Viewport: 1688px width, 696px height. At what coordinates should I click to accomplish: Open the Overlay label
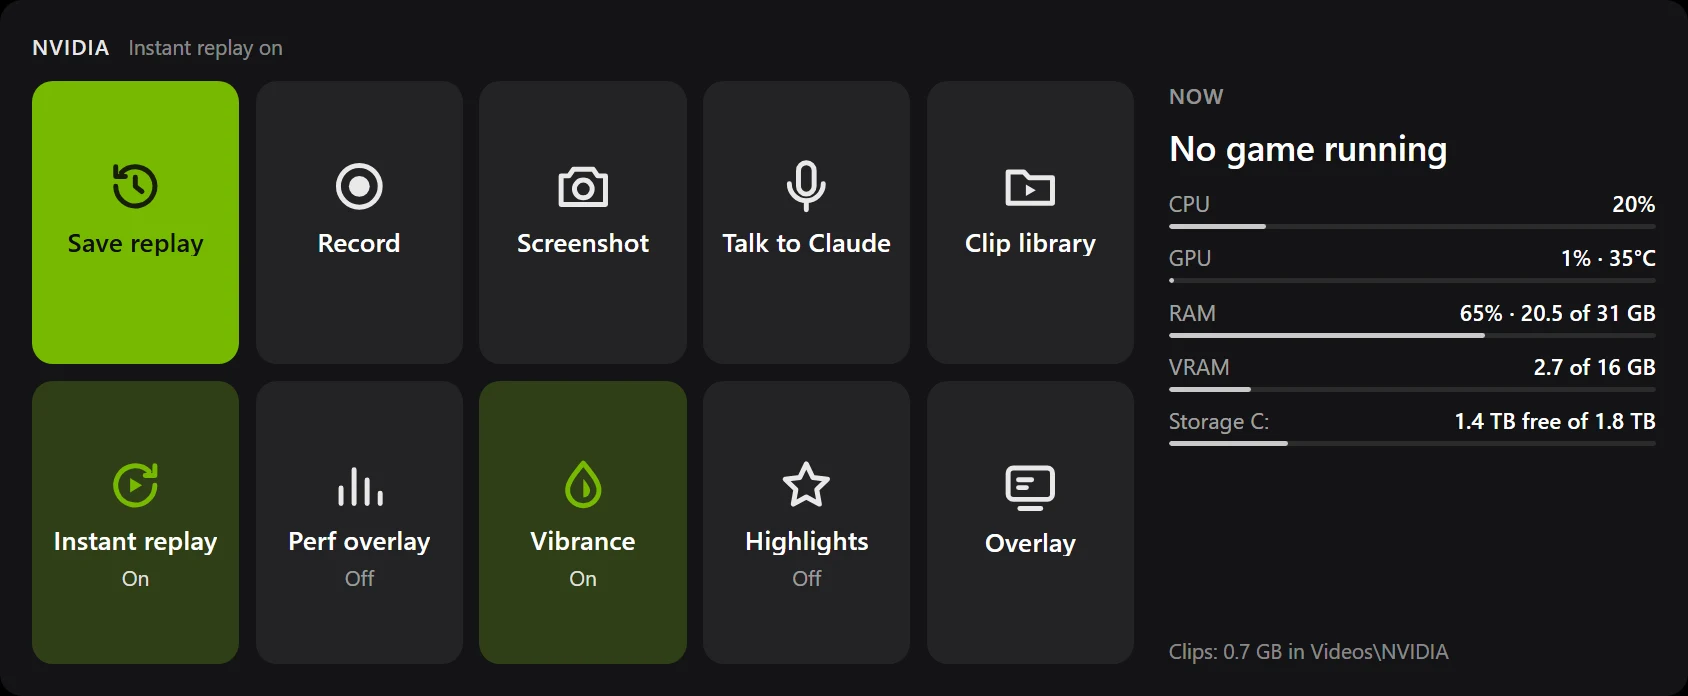pos(1030,543)
